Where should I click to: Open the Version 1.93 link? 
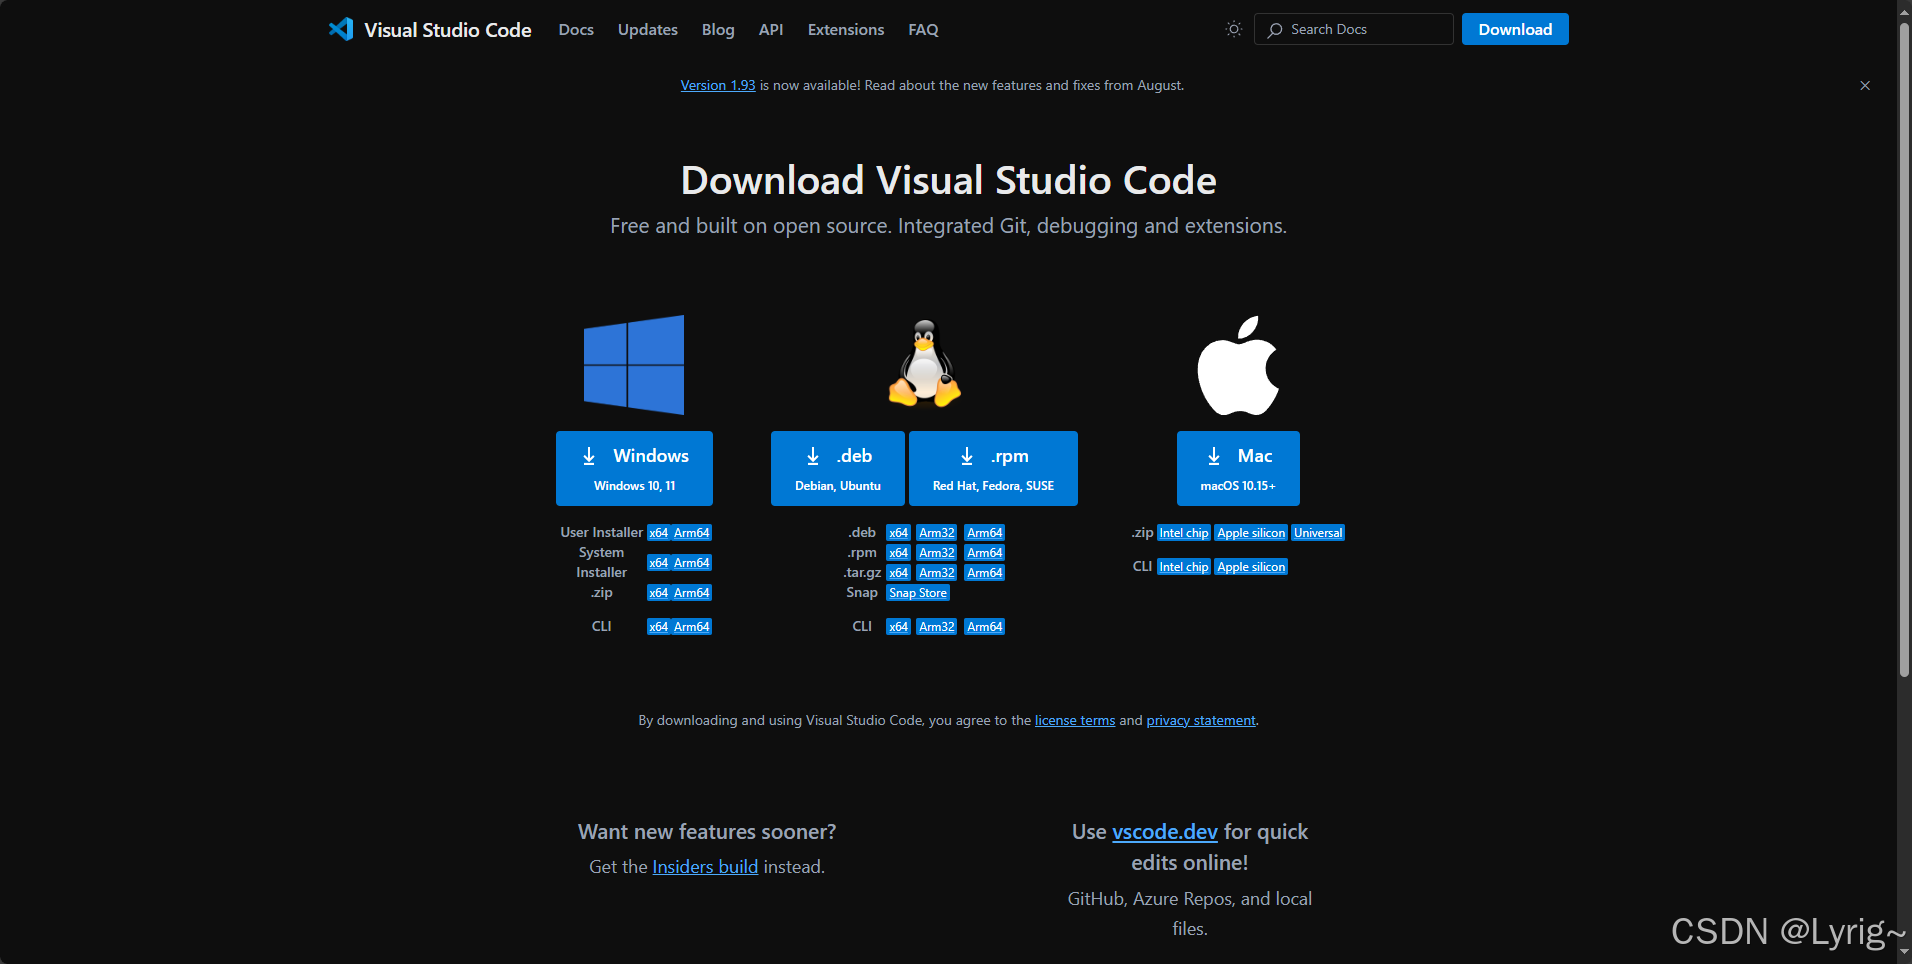pos(718,85)
